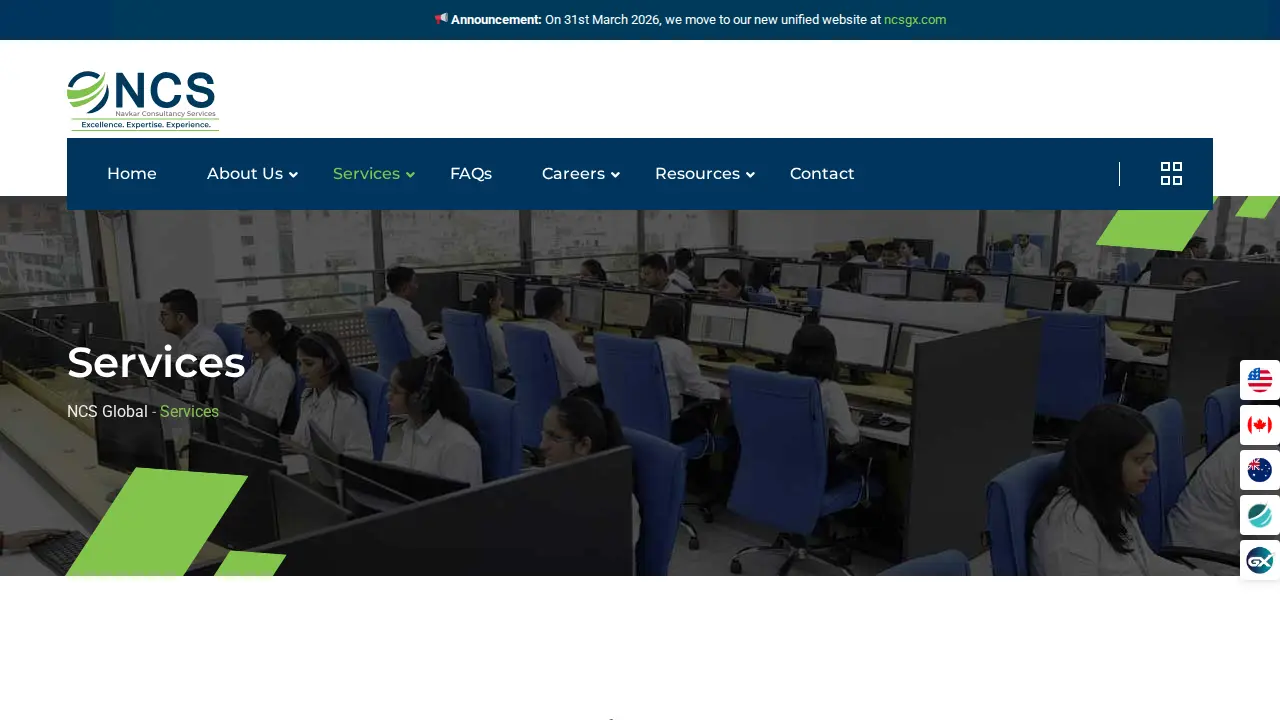Open the grid menu icon in navbar

1171,174
